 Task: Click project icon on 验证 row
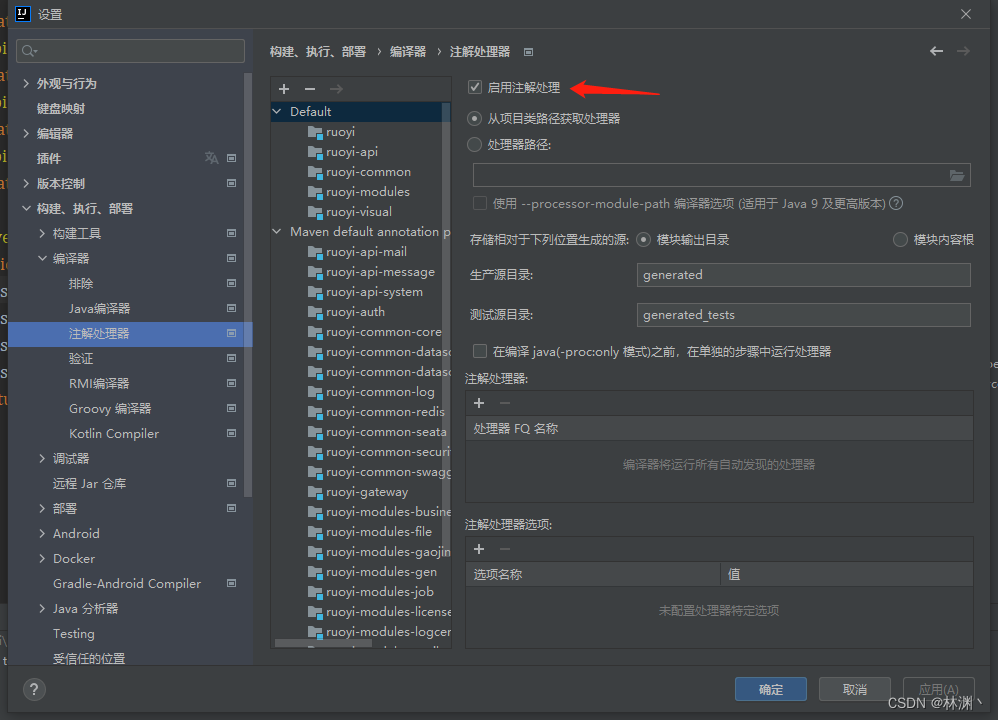point(232,358)
